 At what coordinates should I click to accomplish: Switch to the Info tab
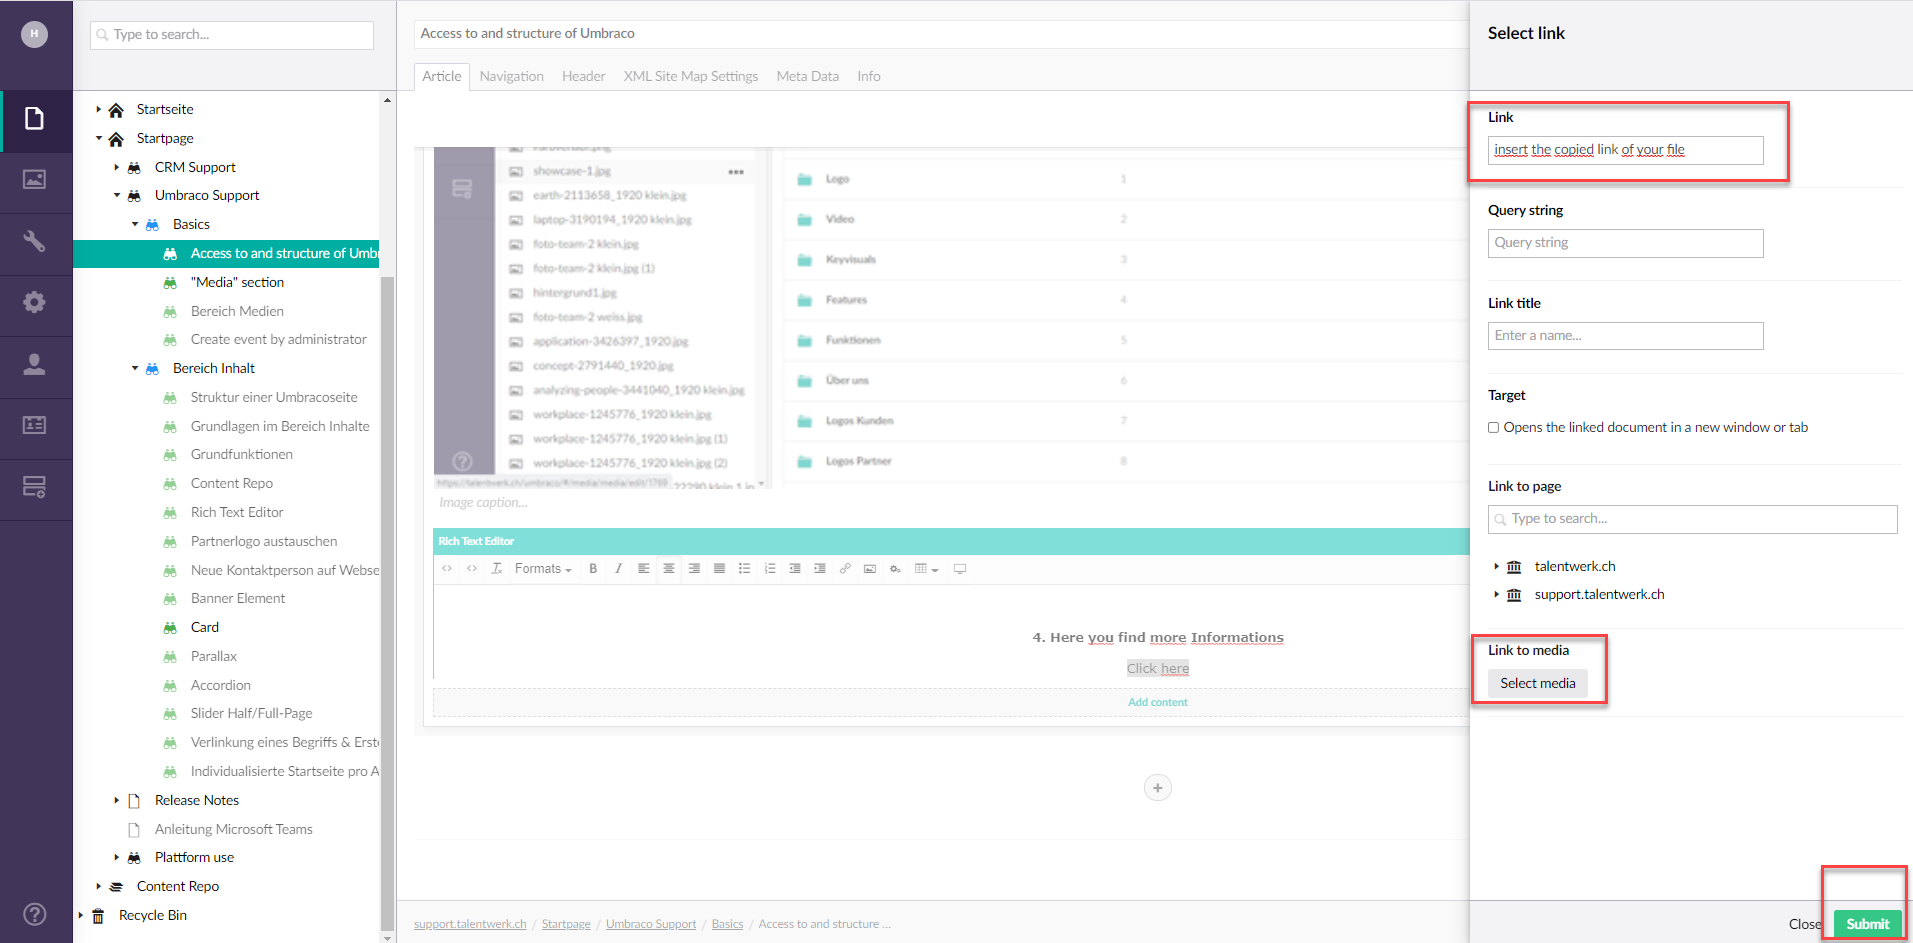[869, 76]
